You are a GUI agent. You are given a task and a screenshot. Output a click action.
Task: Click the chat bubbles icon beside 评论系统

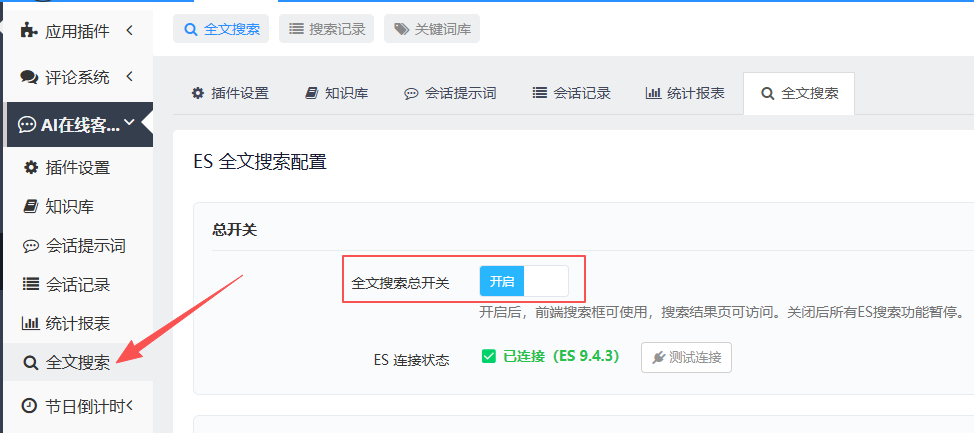pos(29,77)
